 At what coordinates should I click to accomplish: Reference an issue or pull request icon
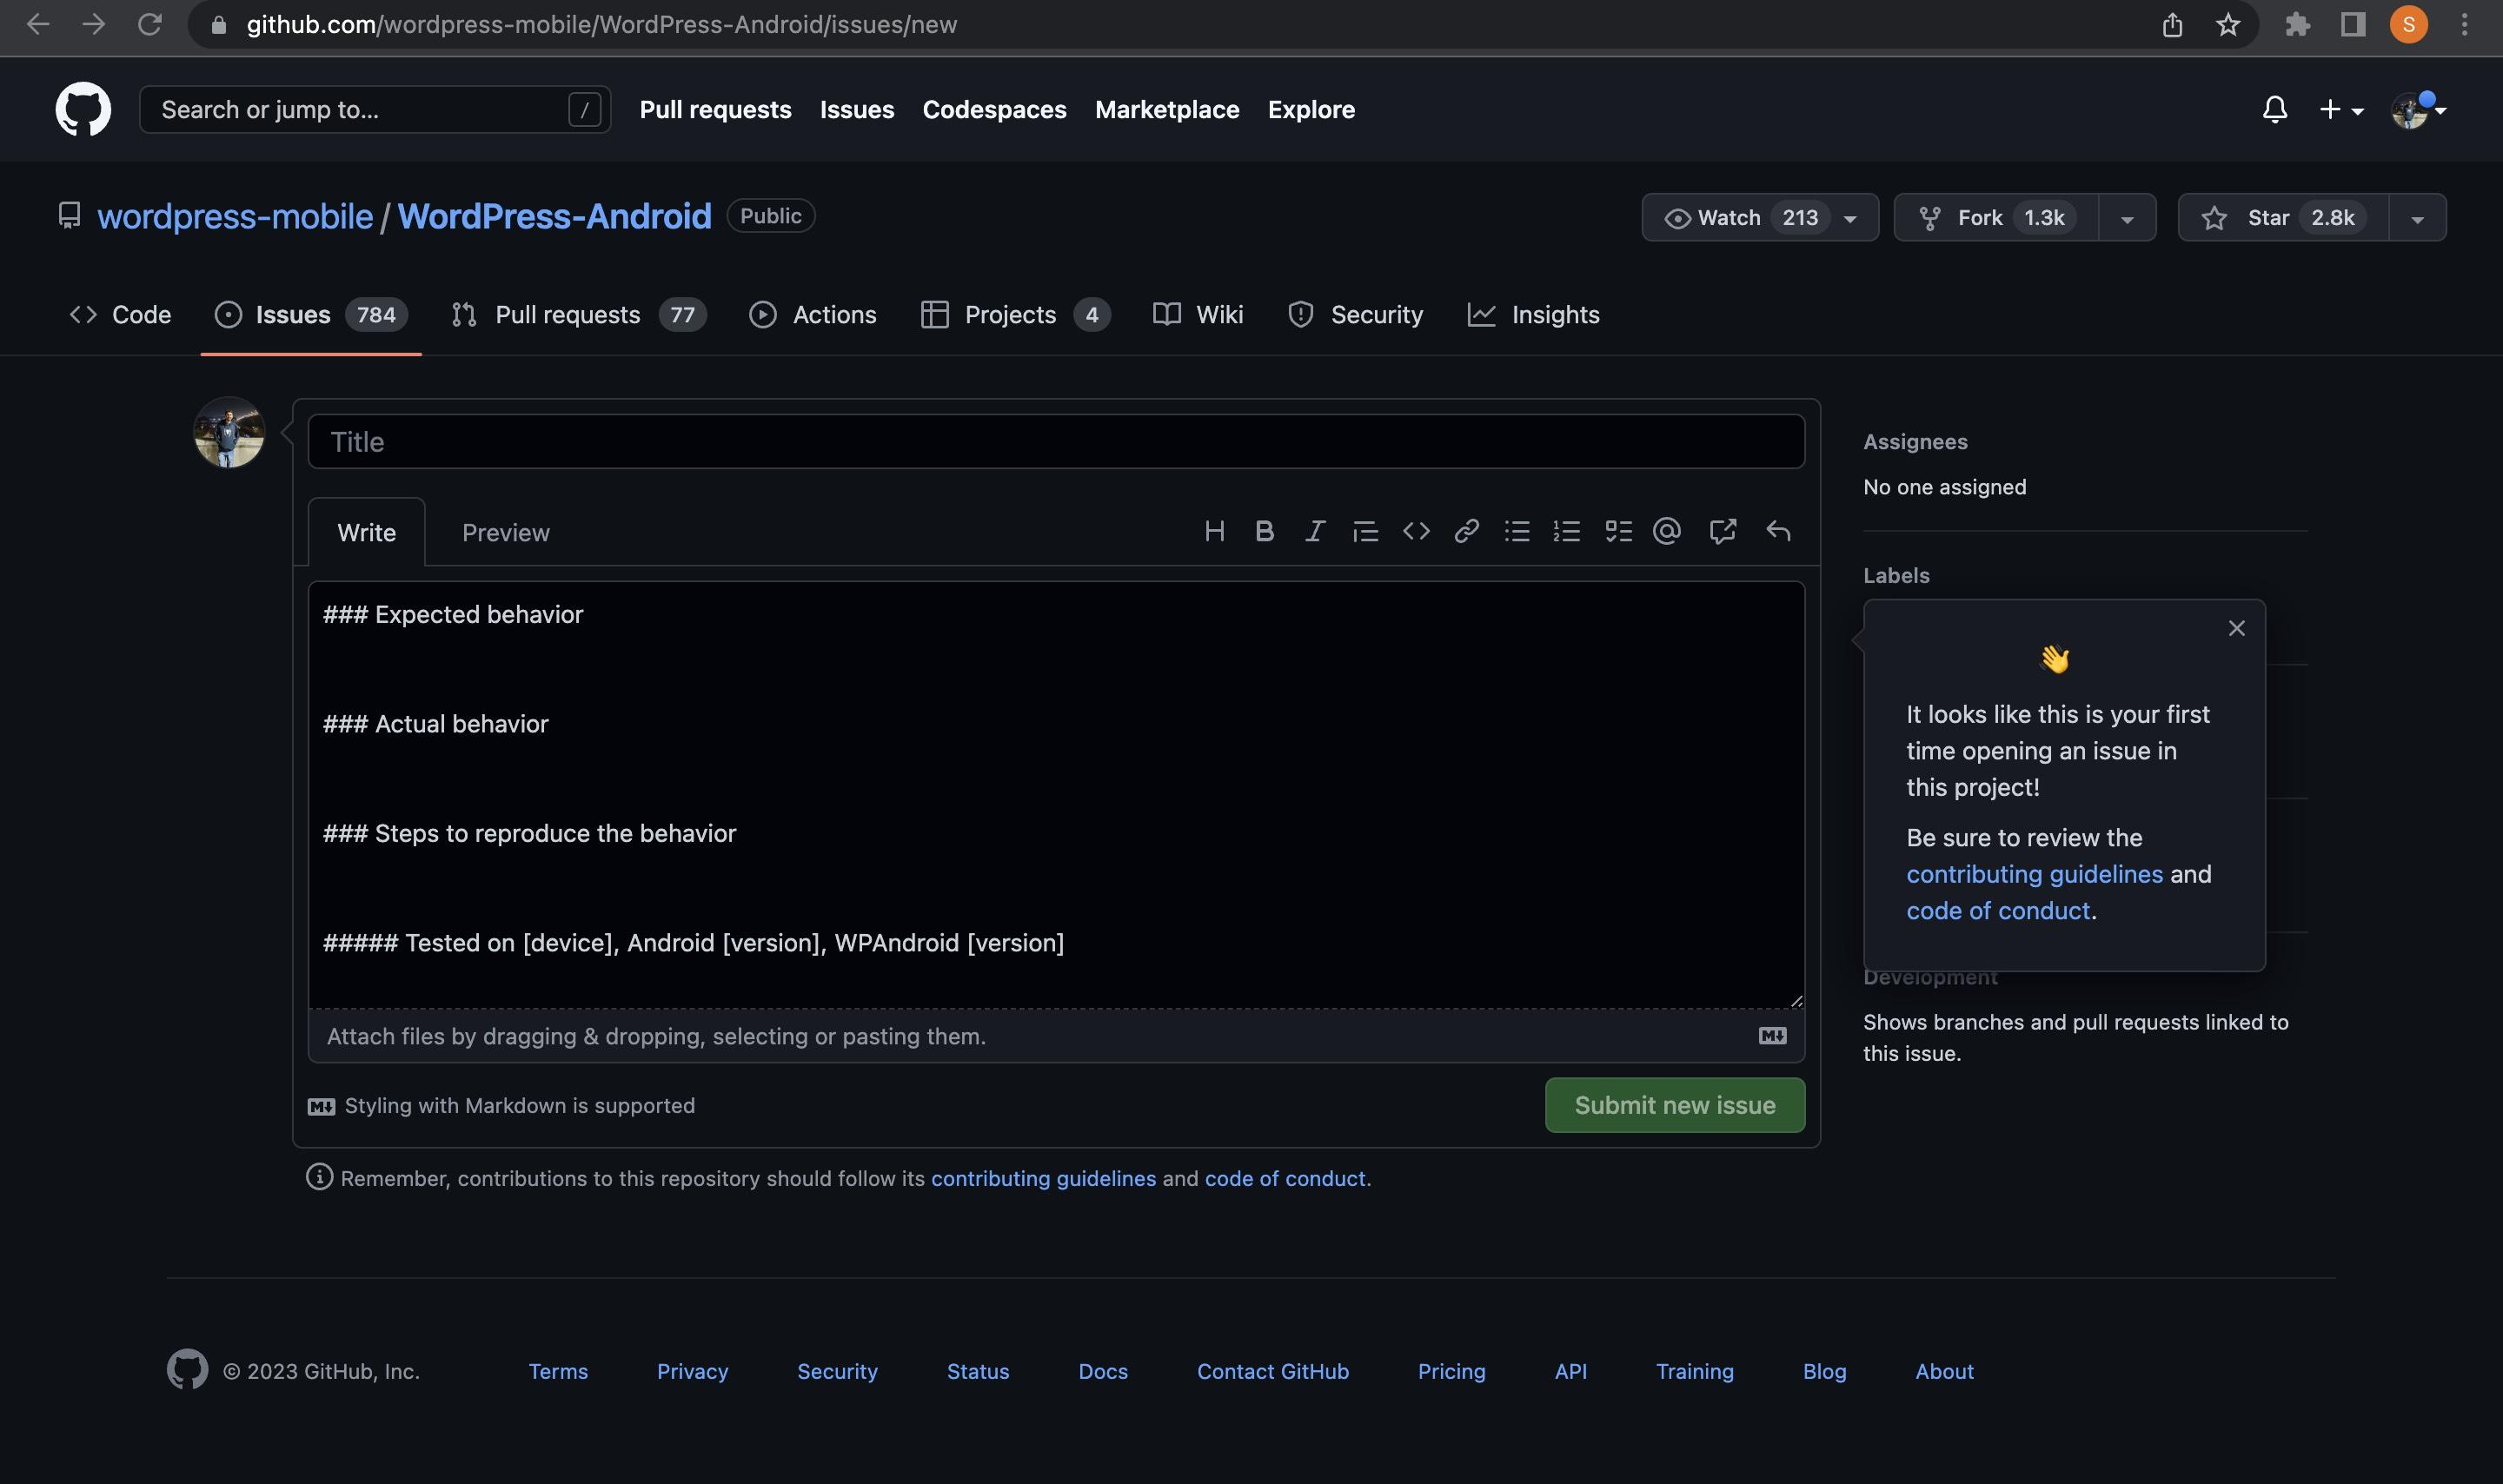tap(1722, 531)
